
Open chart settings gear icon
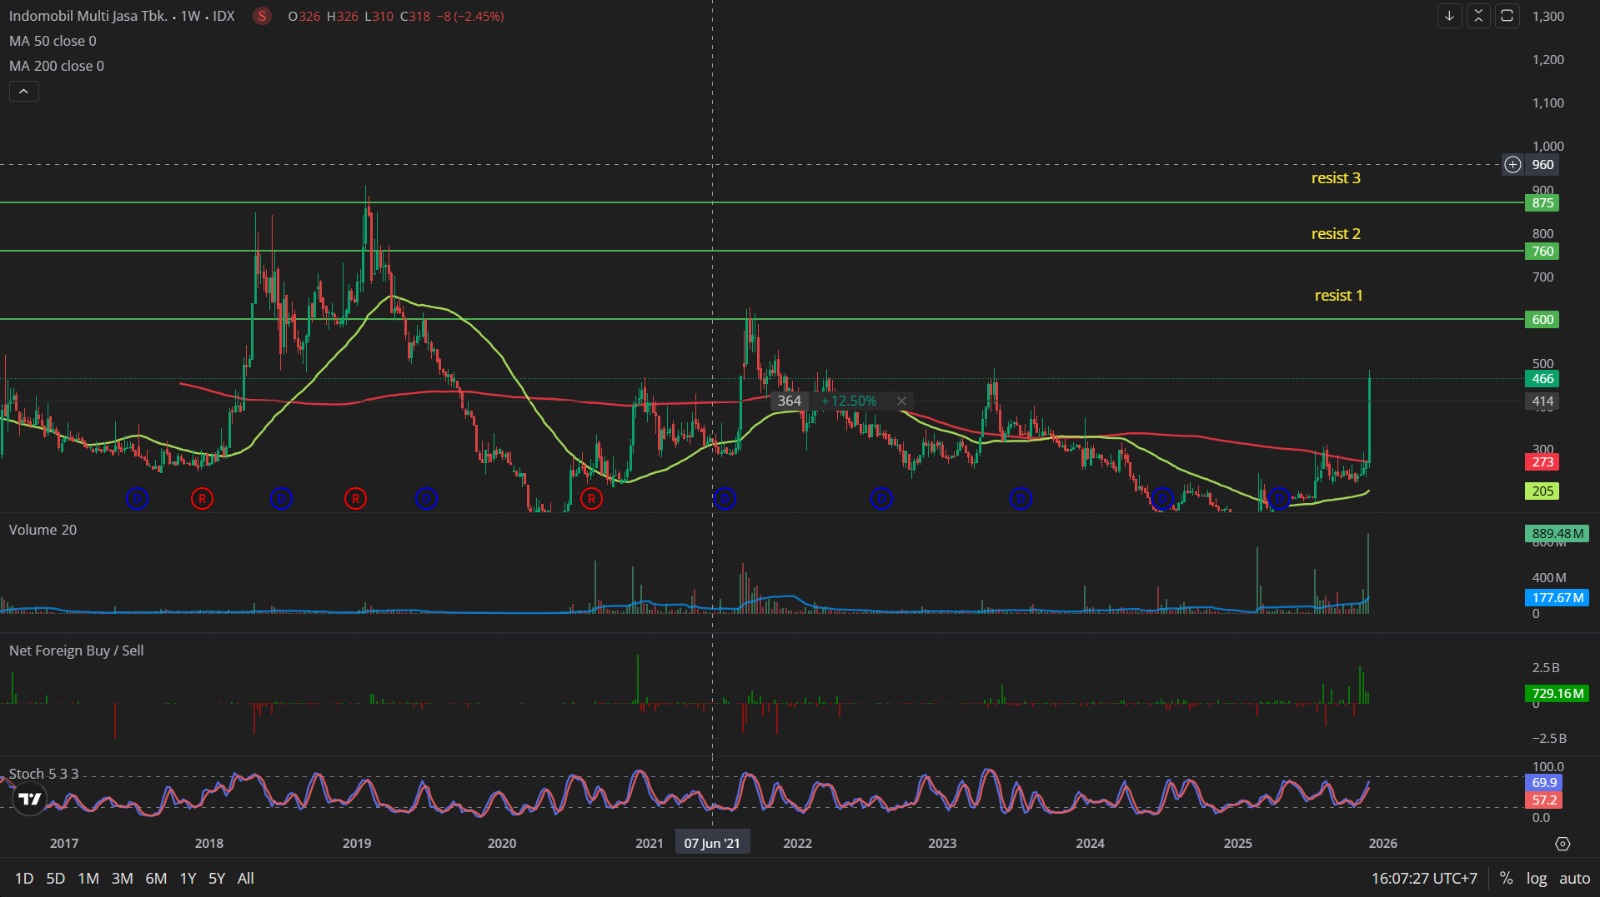(x=1563, y=844)
